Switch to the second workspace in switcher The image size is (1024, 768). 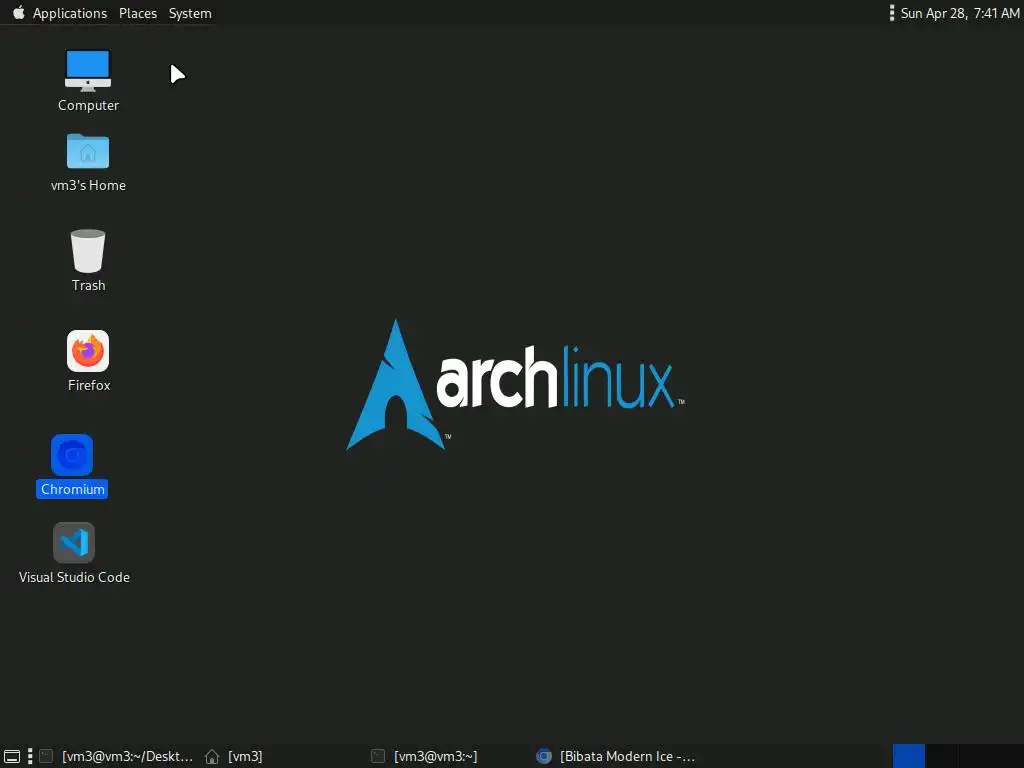[x=941, y=756]
